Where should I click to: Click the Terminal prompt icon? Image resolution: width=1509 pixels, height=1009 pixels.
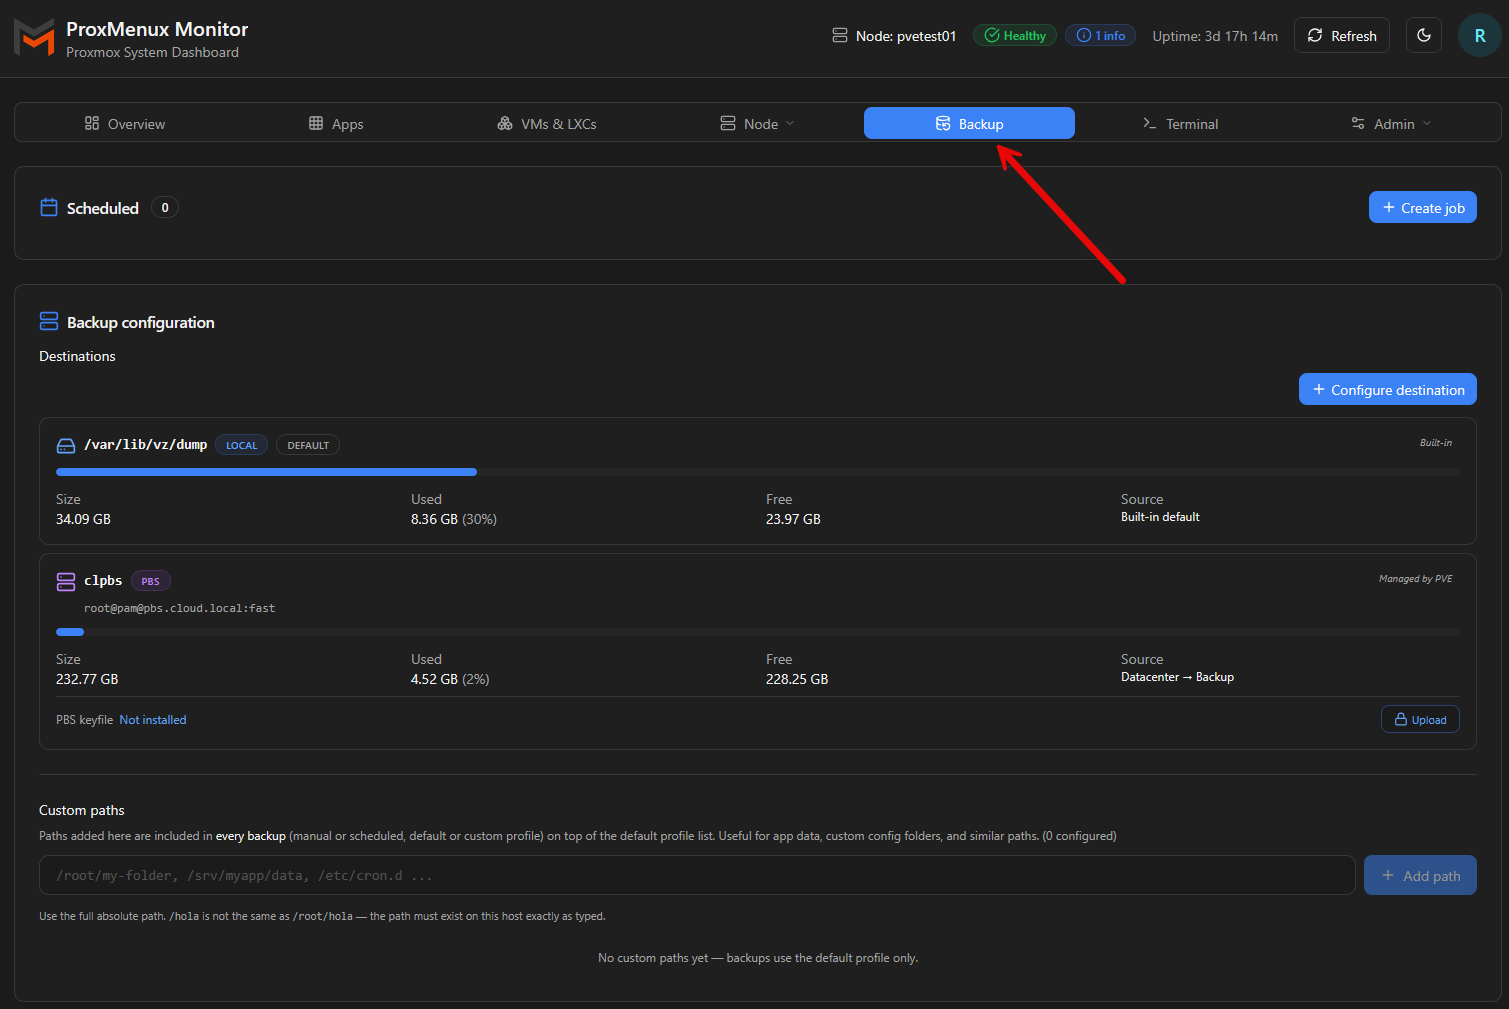click(x=1150, y=123)
